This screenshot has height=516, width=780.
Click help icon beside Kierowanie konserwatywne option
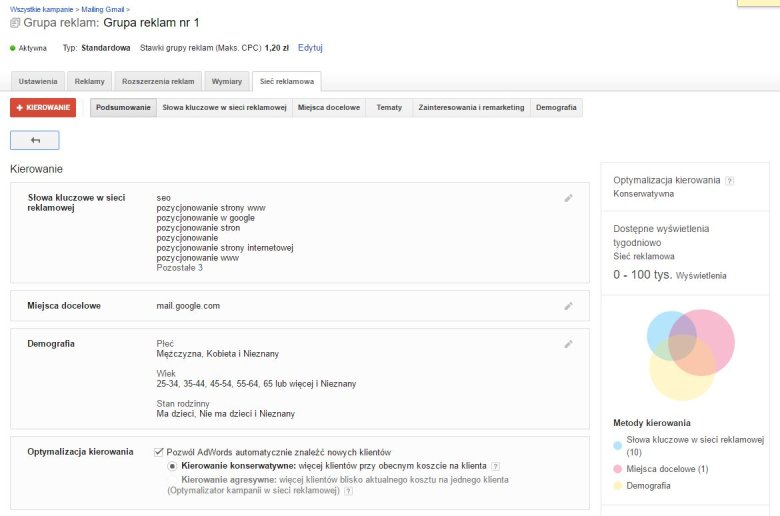(496, 466)
